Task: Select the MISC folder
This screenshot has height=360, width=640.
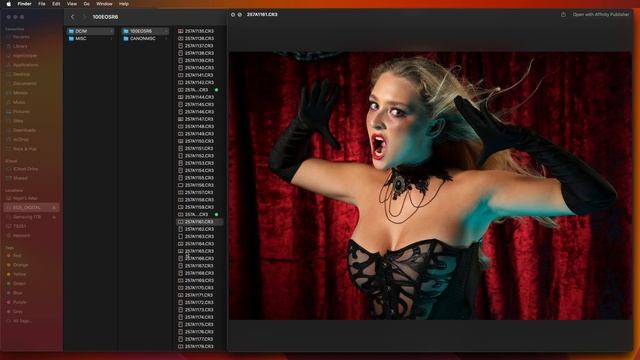Action: [x=91, y=38]
